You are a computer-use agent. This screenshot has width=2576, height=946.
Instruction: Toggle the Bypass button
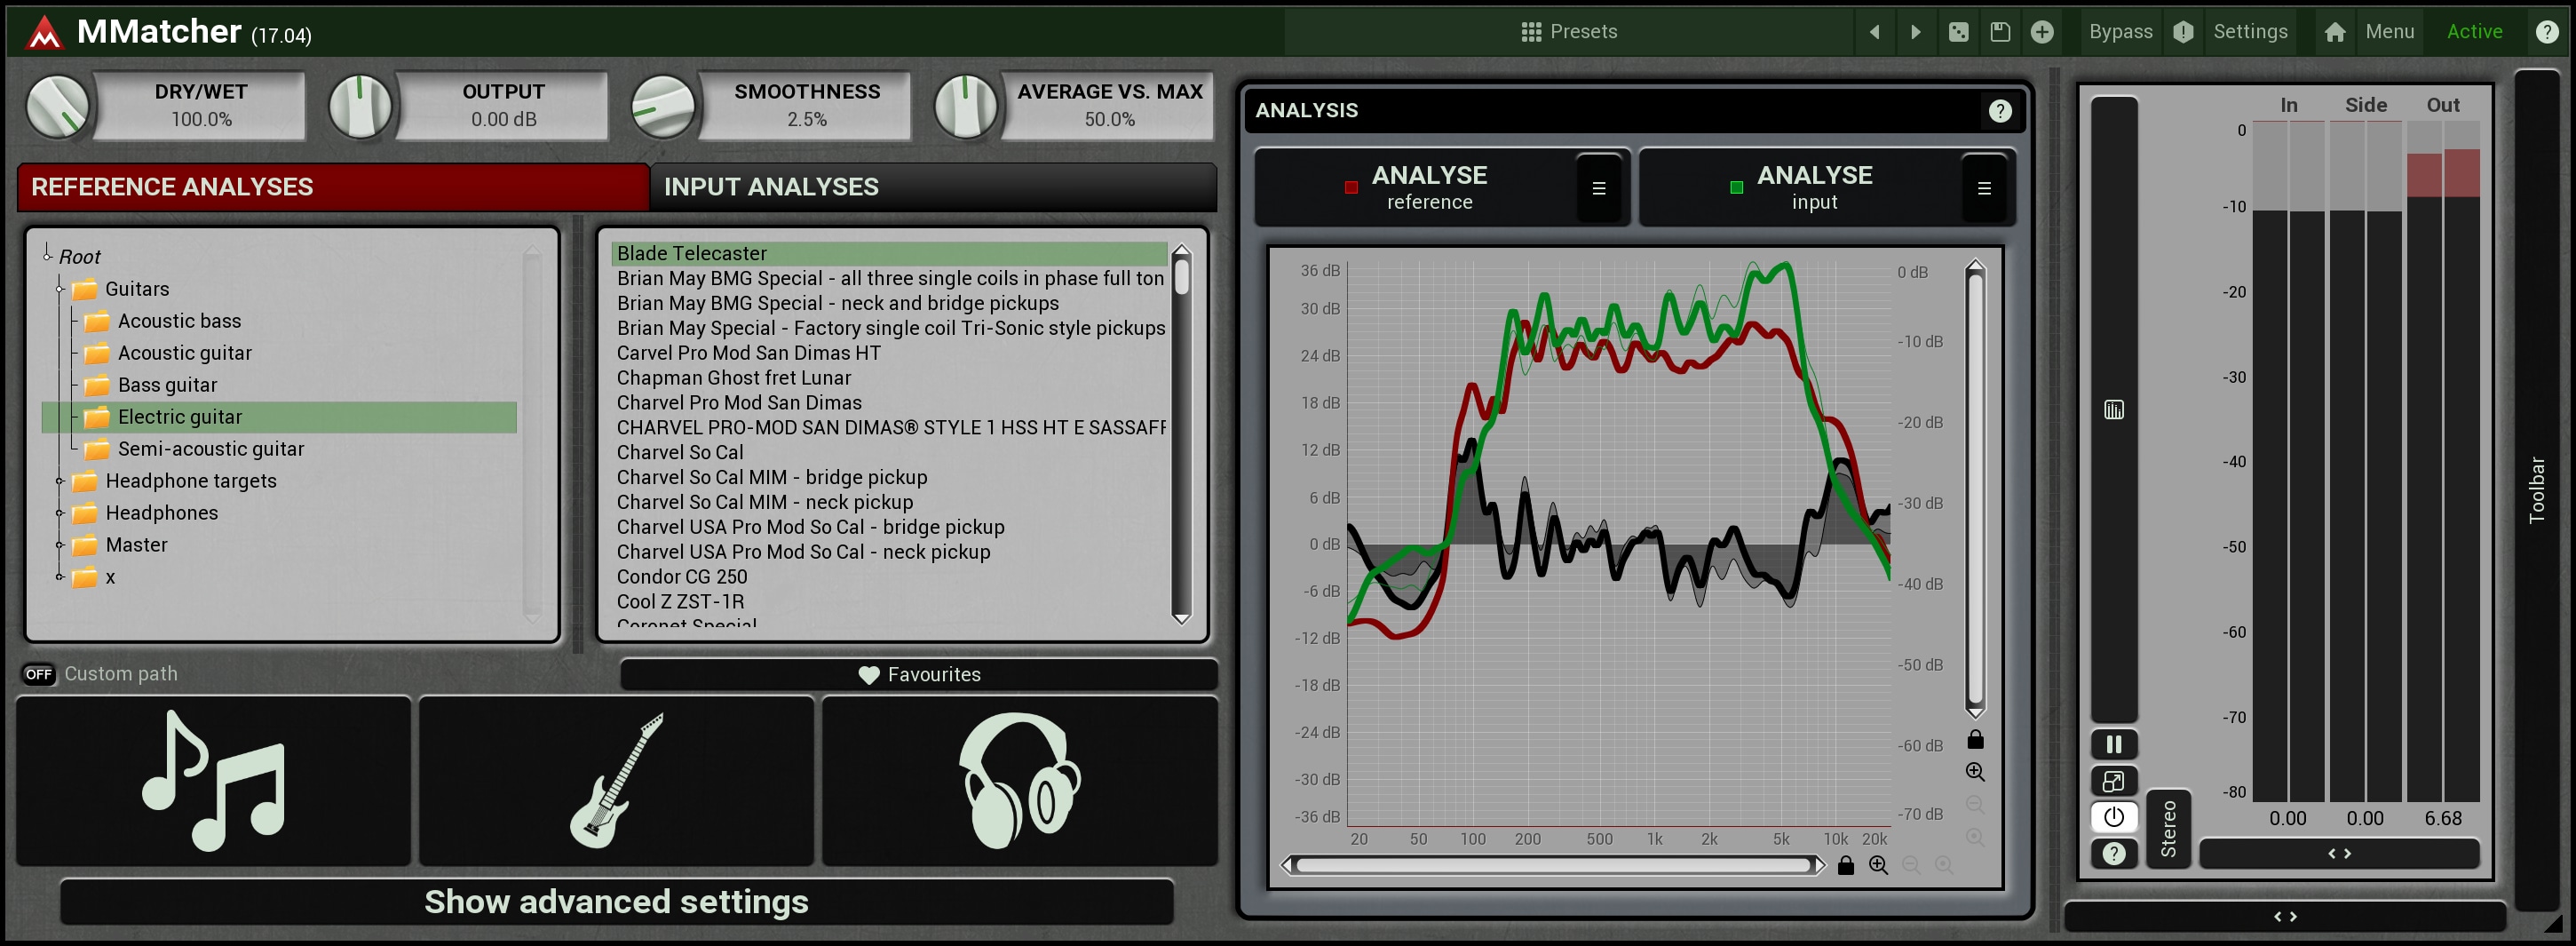coord(2120,32)
